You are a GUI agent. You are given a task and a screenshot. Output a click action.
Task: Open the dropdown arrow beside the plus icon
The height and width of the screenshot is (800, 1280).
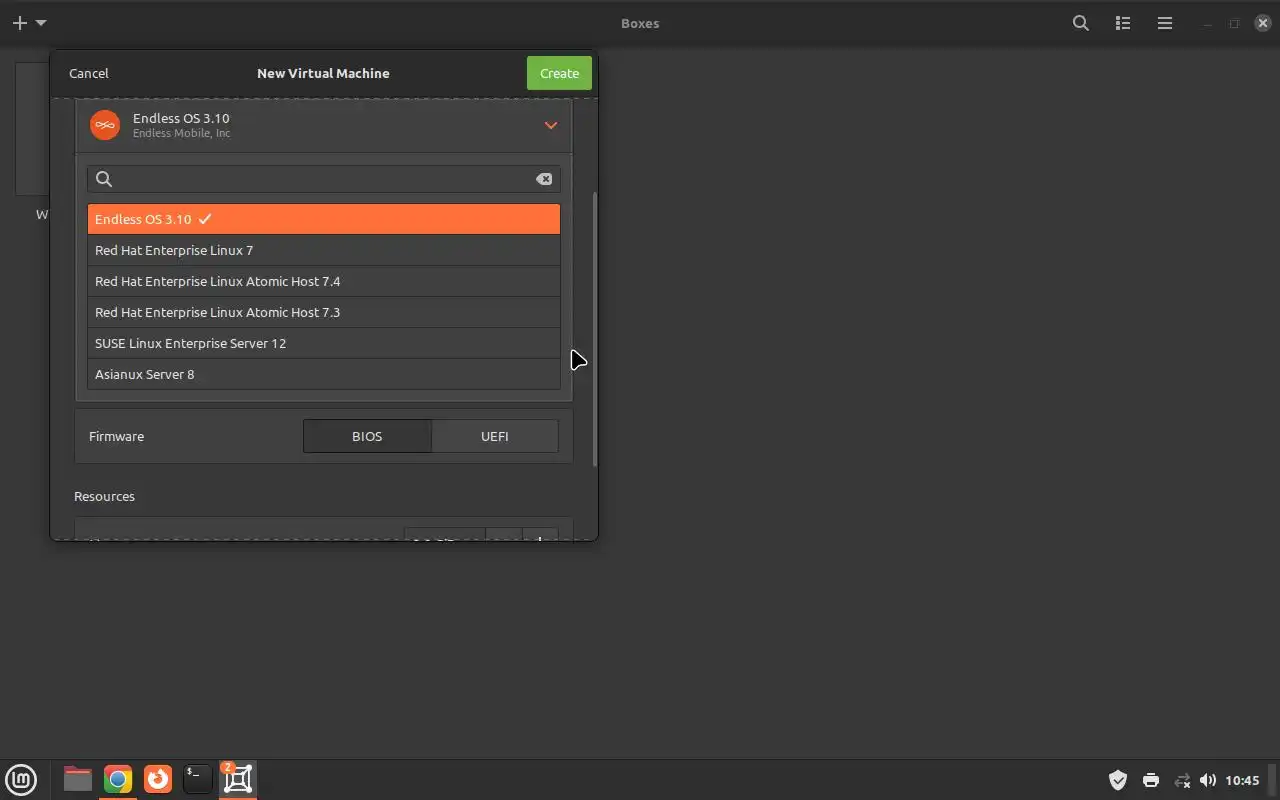(41, 23)
